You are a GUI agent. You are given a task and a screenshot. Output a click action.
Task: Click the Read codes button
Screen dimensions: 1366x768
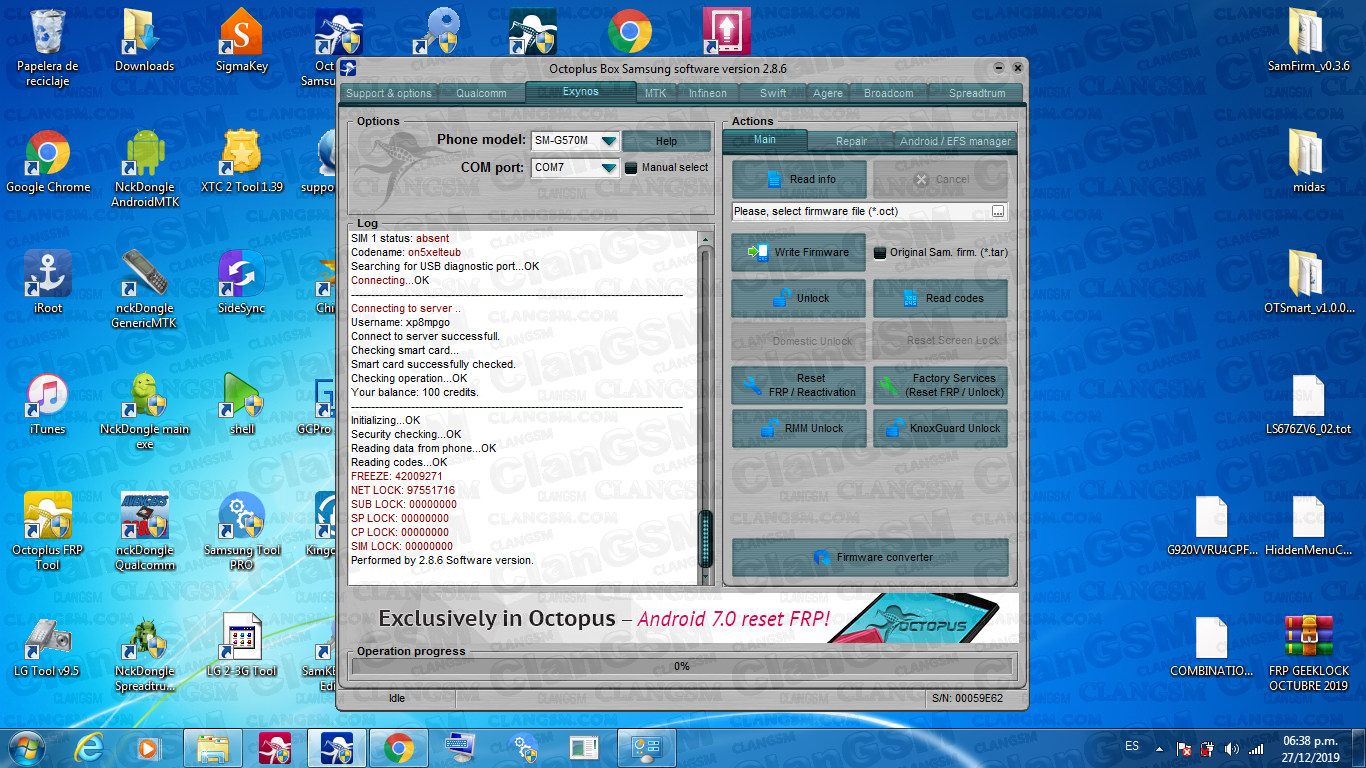point(941,298)
